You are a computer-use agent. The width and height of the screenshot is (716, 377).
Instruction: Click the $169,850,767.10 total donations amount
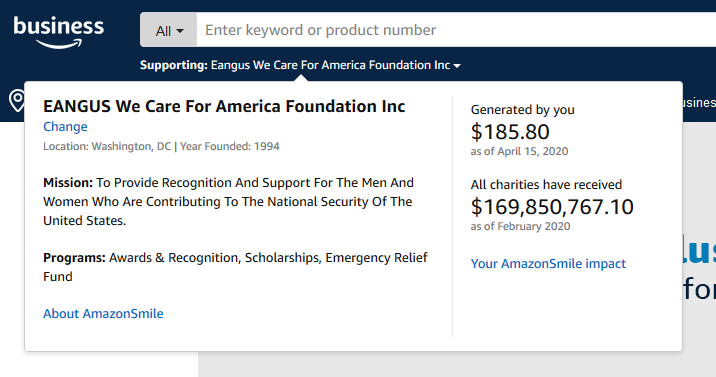pos(552,207)
